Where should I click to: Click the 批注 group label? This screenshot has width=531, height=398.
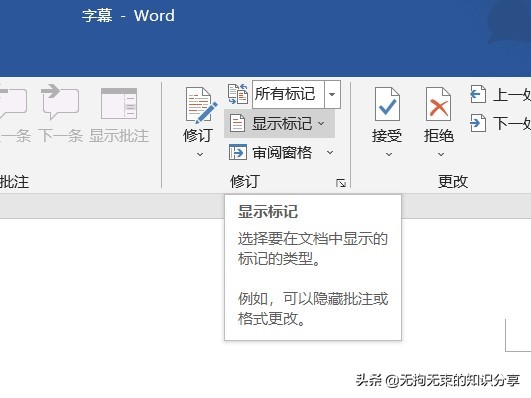tap(14, 181)
